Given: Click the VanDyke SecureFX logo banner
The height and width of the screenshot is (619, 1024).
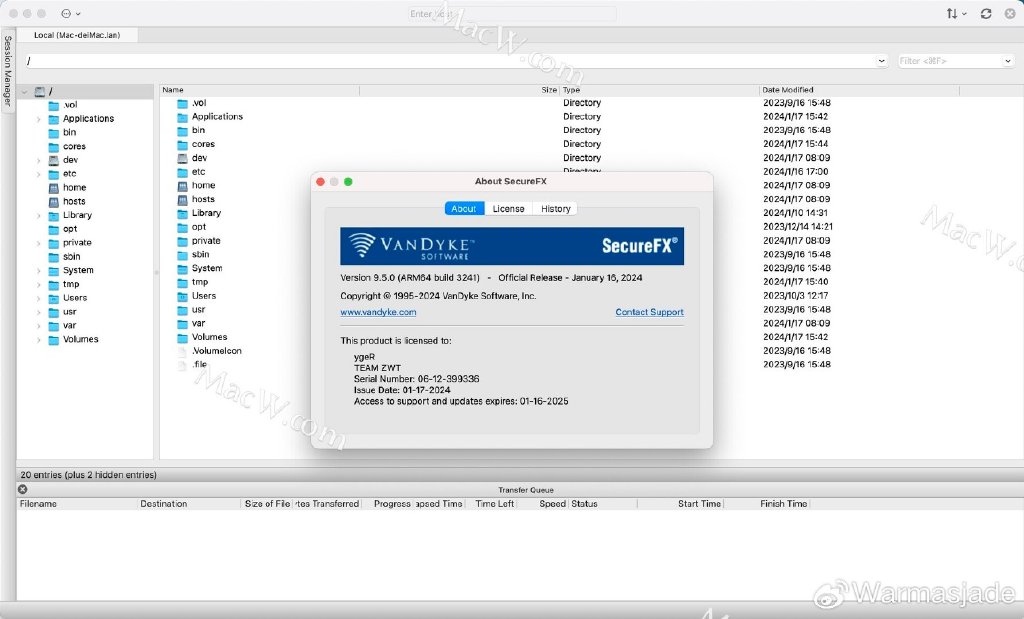Looking at the screenshot, I should (512, 246).
